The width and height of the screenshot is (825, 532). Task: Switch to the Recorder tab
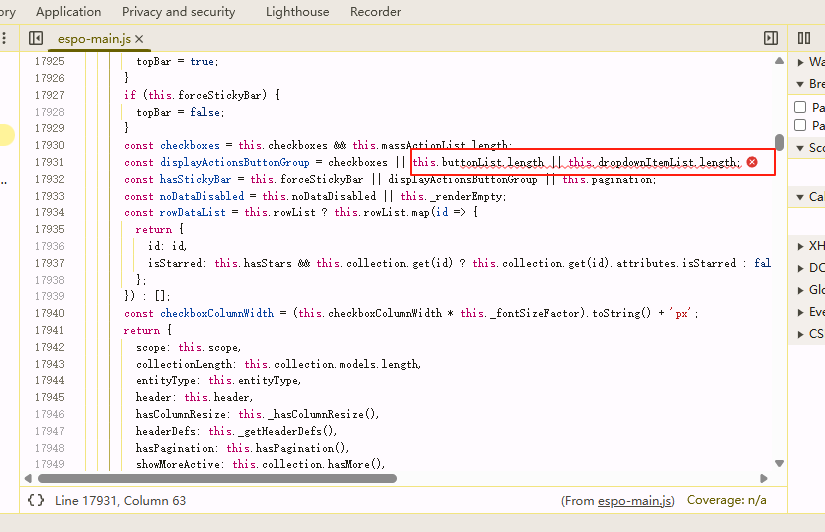(x=375, y=12)
